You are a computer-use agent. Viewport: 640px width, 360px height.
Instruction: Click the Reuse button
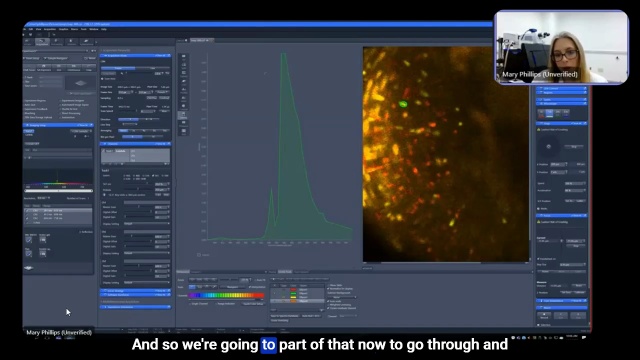(x=90, y=58)
